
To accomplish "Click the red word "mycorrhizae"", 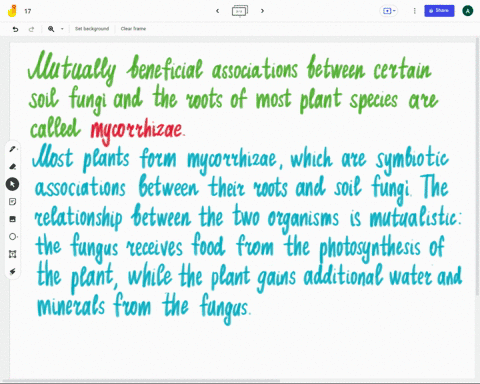I will pyautogui.click(x=137, y=131).
